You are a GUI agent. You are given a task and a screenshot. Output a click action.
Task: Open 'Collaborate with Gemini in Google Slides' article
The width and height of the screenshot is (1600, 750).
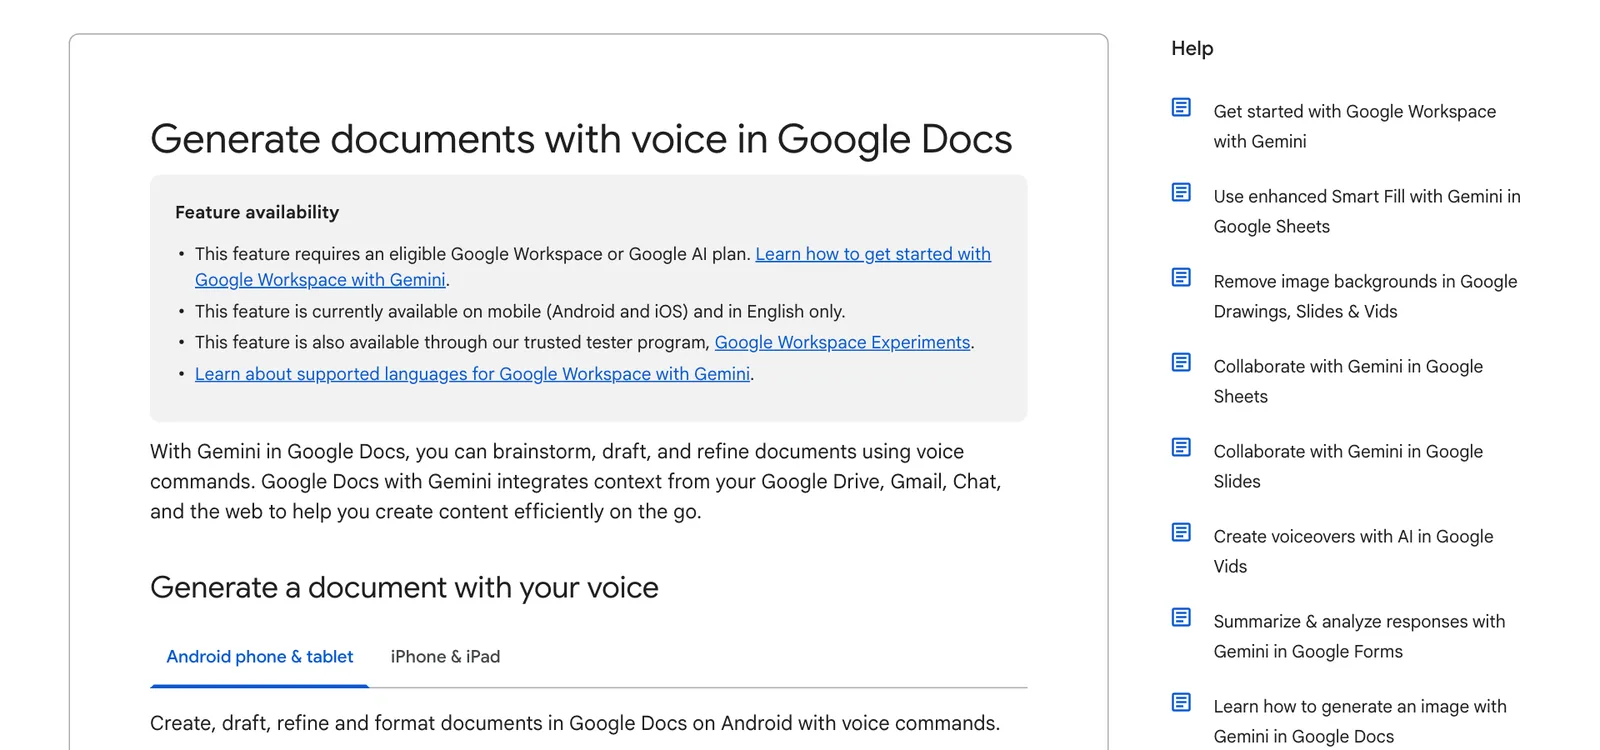click(x=1348, y=466)
